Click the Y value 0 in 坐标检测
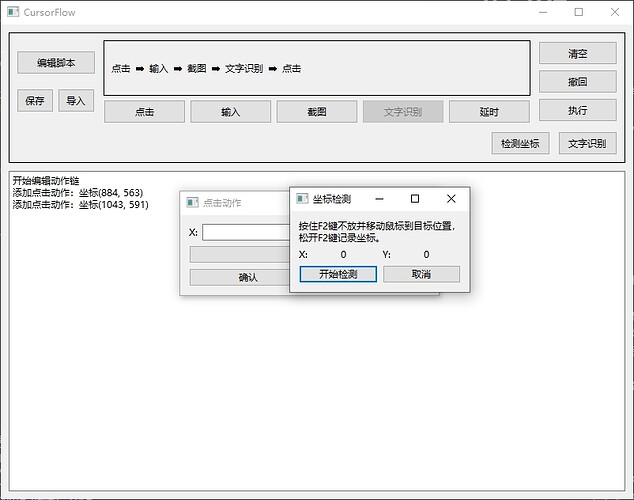This screenshot has height=500, width=634. 426,254
